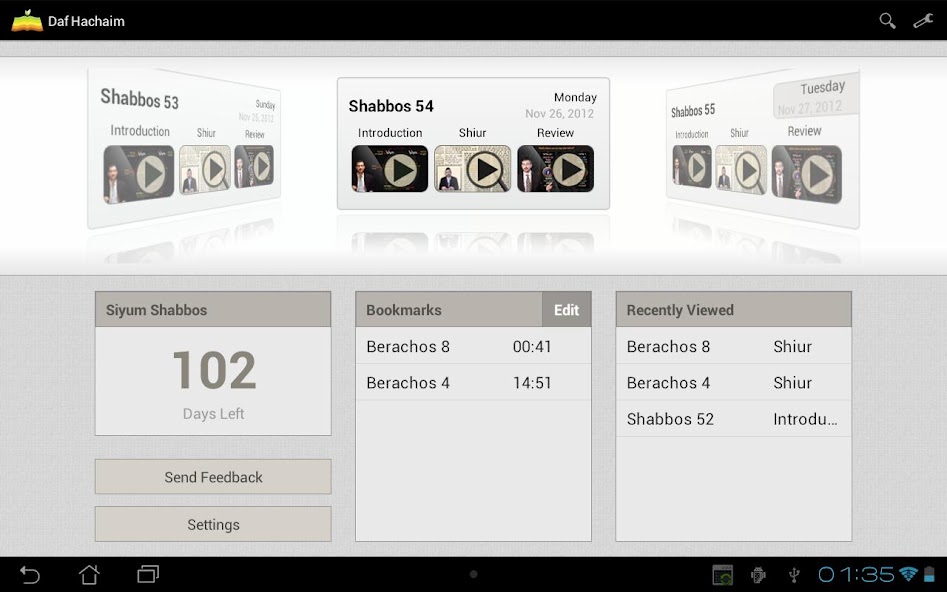Play Shabbos 53 Introduction video
Viewport: 947px width, 592px height.
(139, 174)
